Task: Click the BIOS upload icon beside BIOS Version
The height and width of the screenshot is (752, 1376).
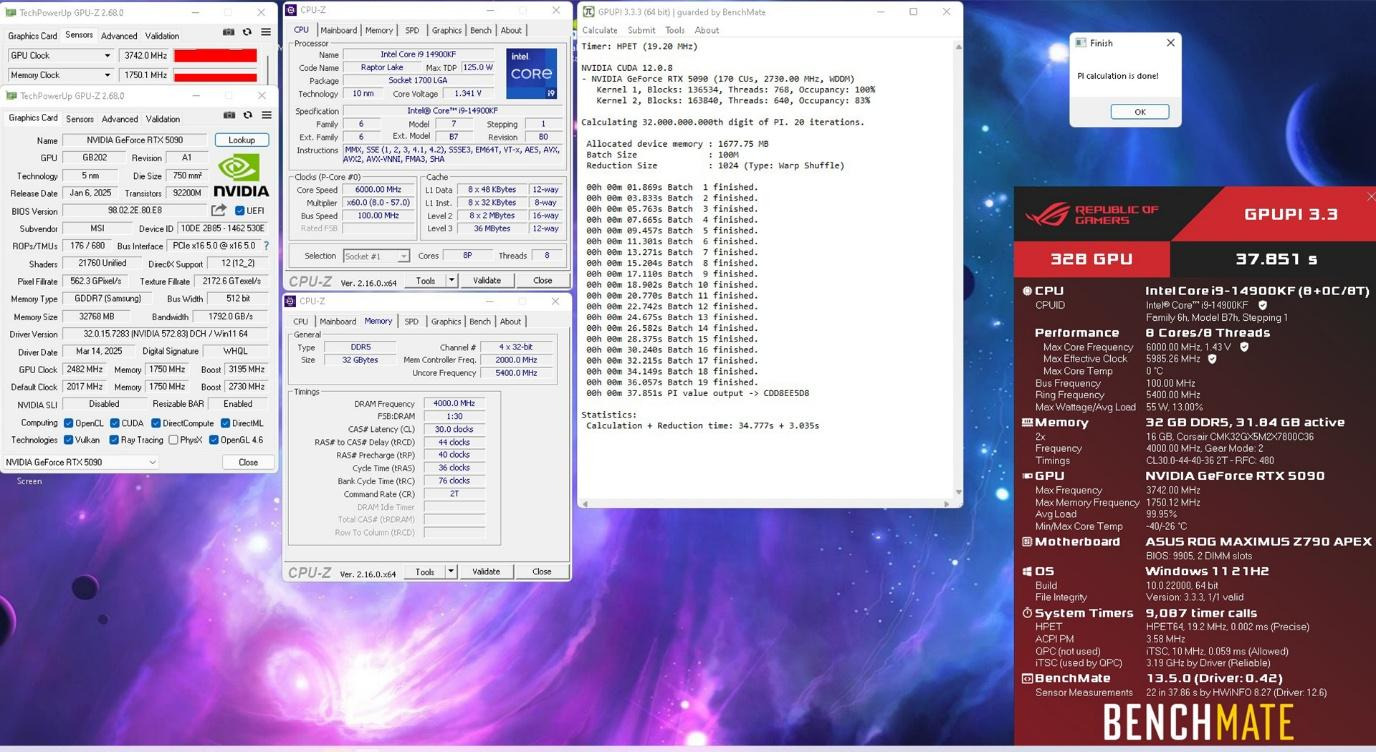Action: click(x=218, y=210)
